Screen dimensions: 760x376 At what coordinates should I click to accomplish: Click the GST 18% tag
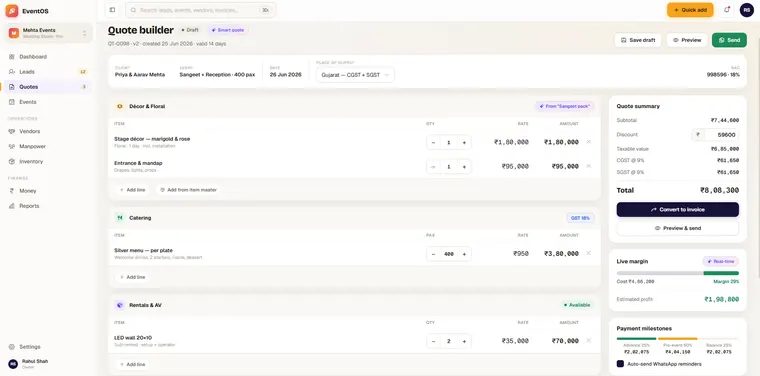580,218
